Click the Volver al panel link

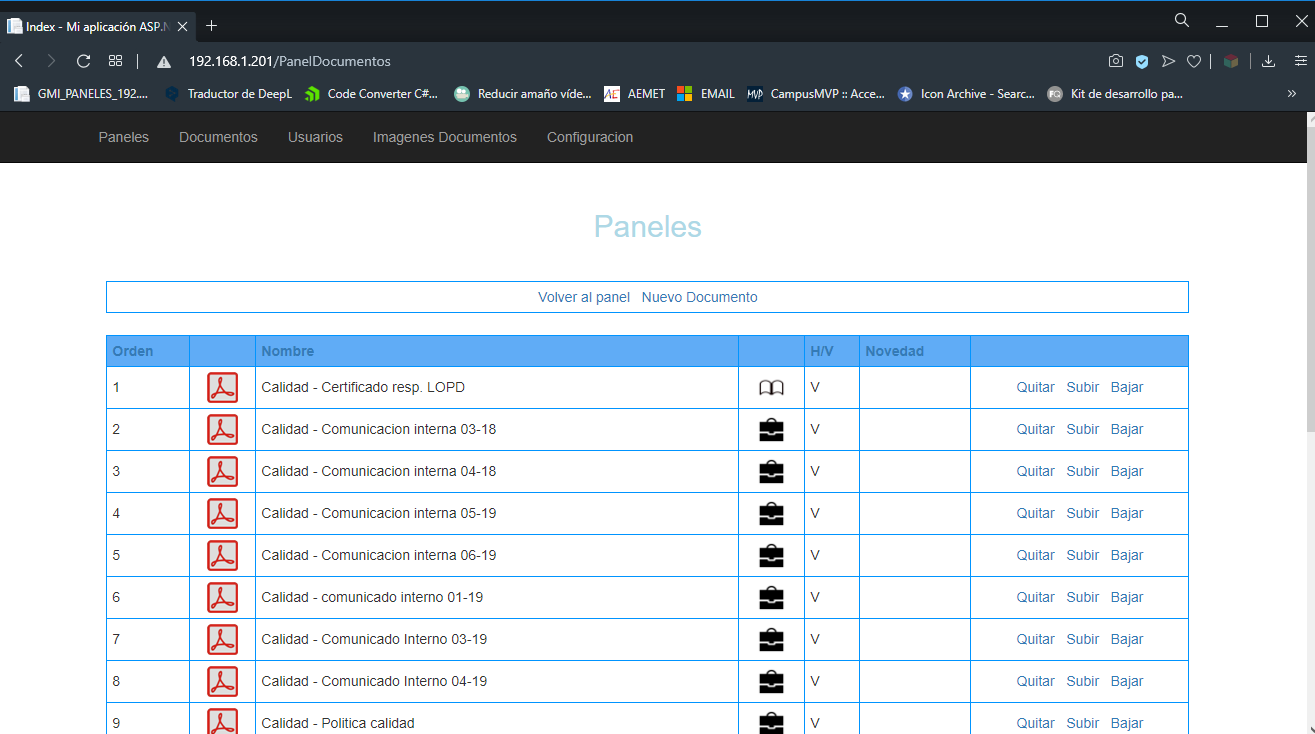pos(584,297)
